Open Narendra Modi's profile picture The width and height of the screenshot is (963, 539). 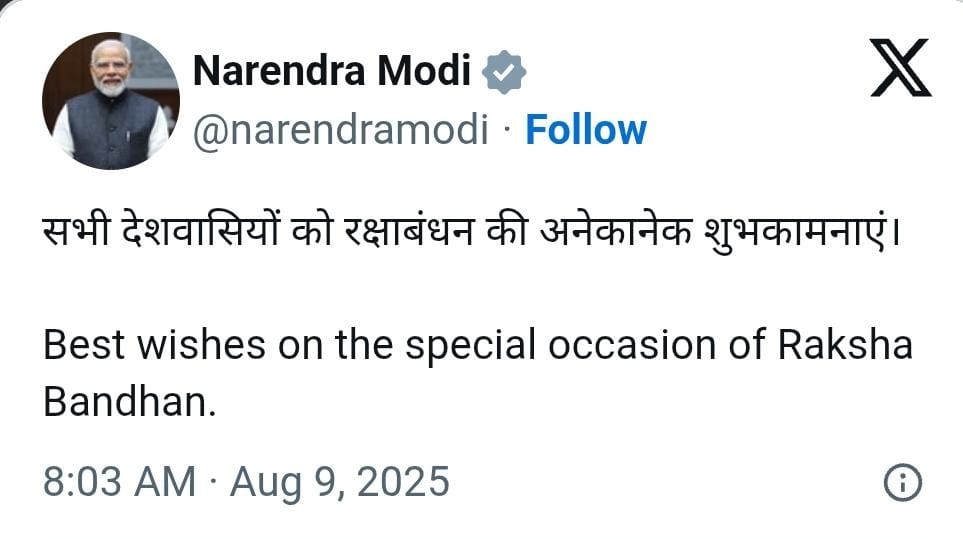point(111,101)
